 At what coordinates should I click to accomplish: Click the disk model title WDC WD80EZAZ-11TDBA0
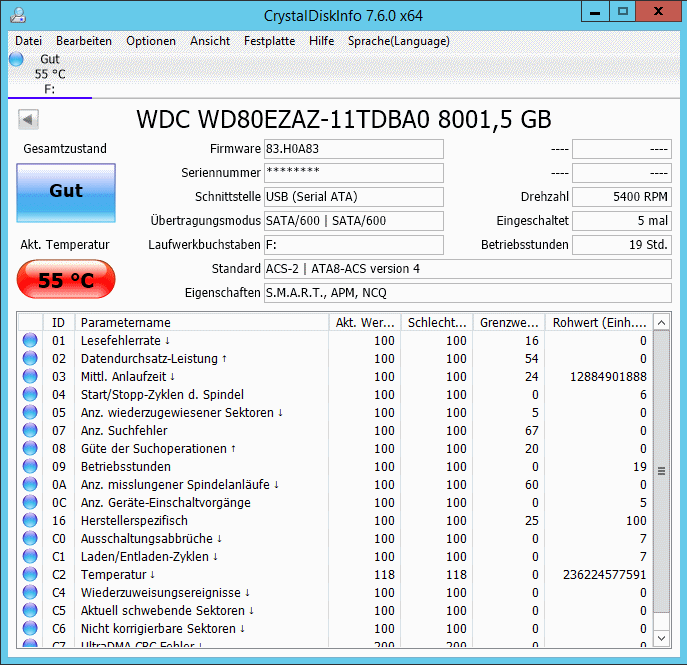pos(344,119)
